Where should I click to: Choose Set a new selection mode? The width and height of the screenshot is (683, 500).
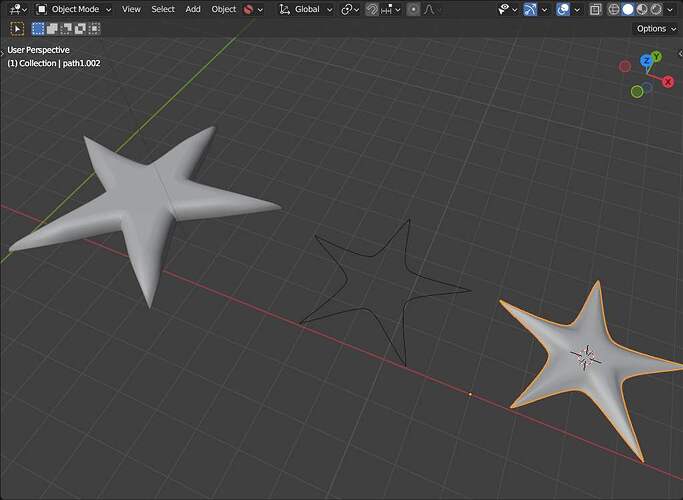[x=38, y=29]
